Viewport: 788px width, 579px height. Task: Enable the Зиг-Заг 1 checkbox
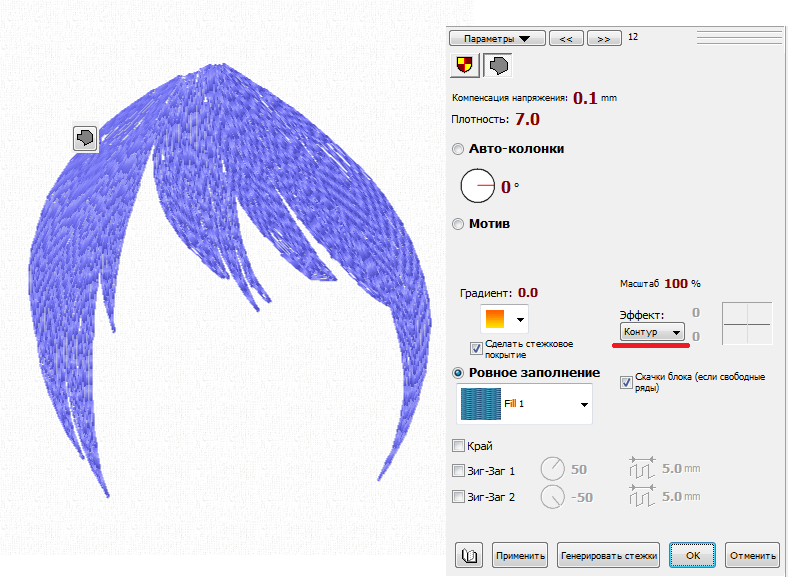(x=458, y=470)
